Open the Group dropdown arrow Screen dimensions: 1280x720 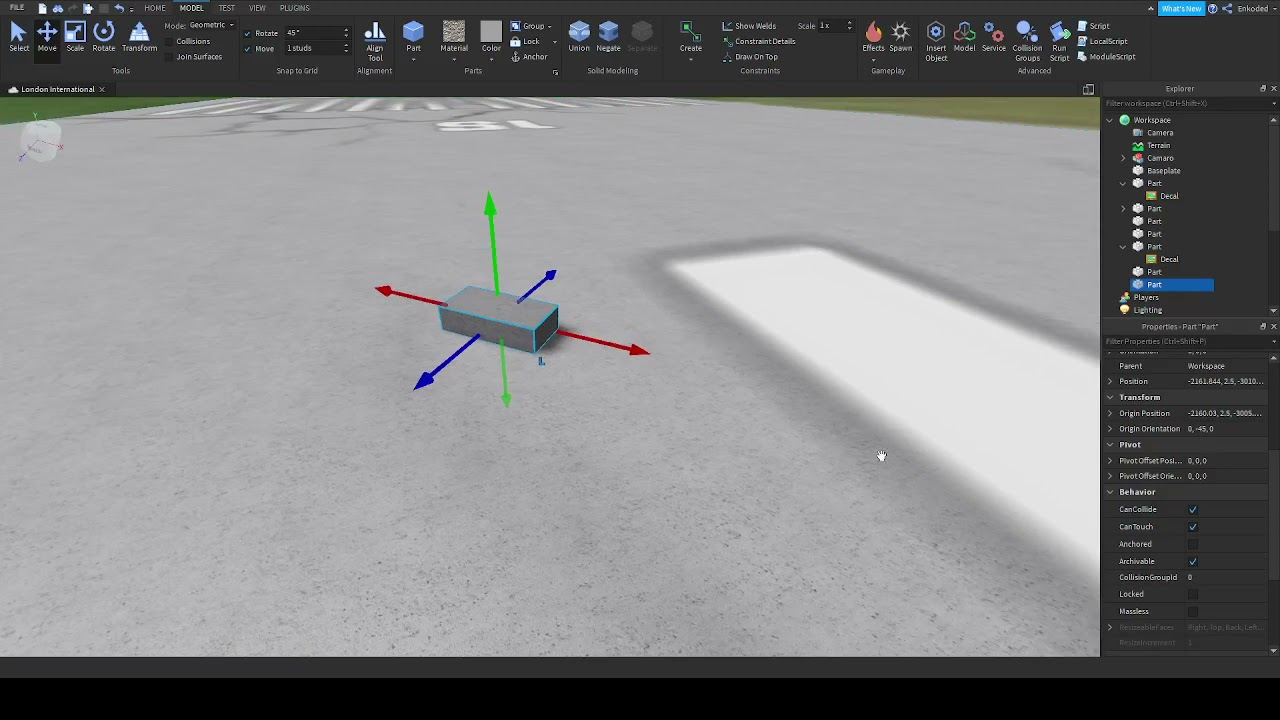pos(549,26)
